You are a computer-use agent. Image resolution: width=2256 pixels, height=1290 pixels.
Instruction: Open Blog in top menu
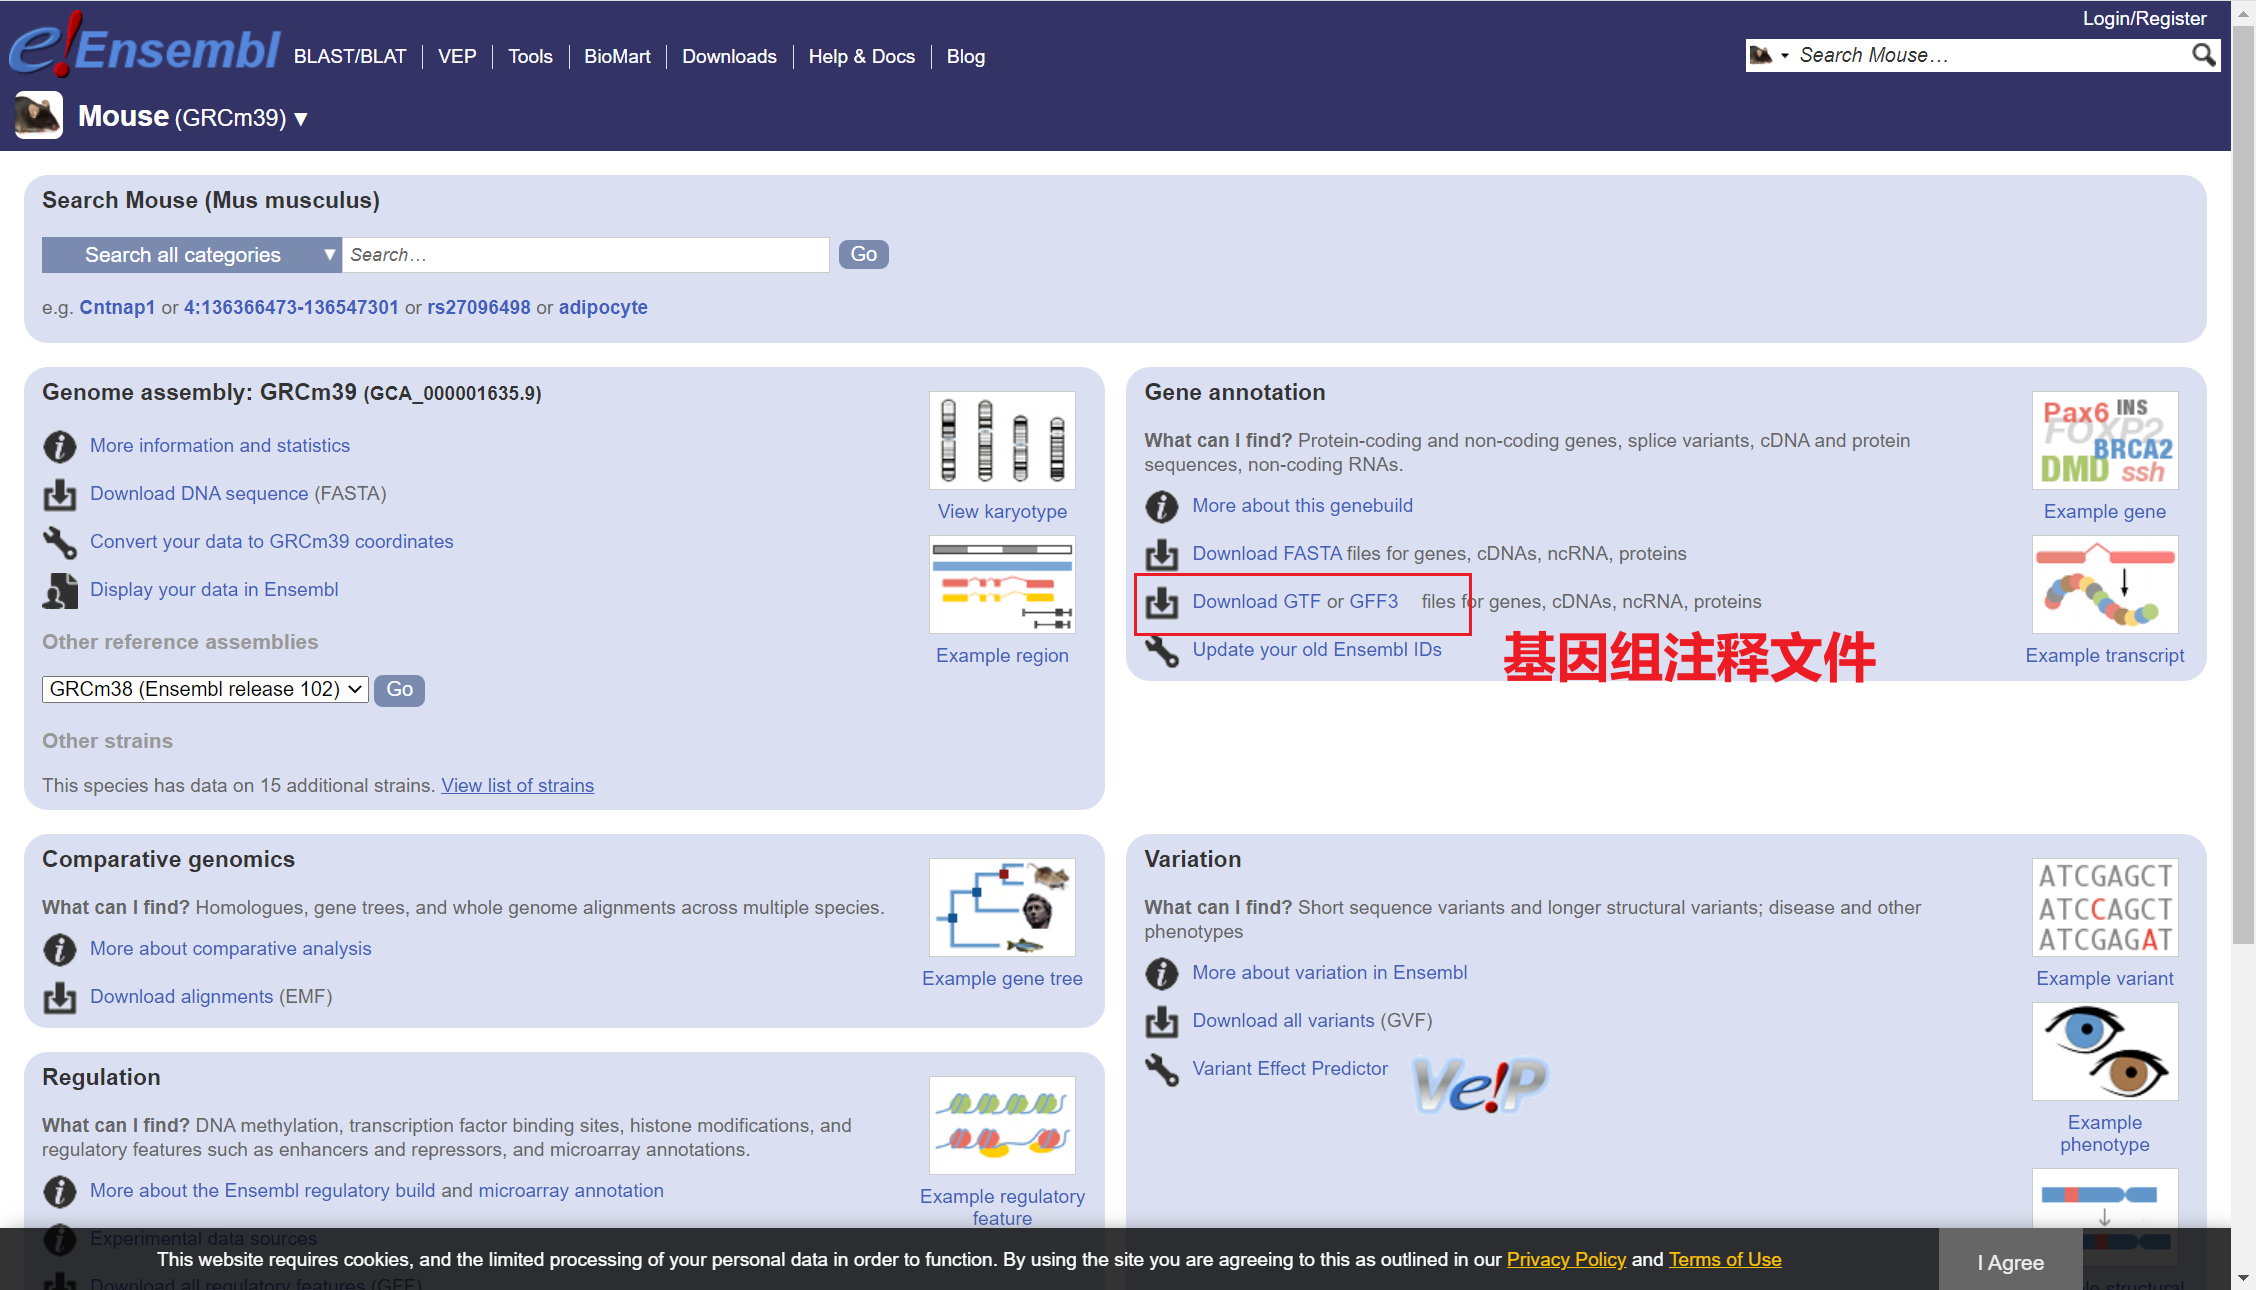point(965,57)
